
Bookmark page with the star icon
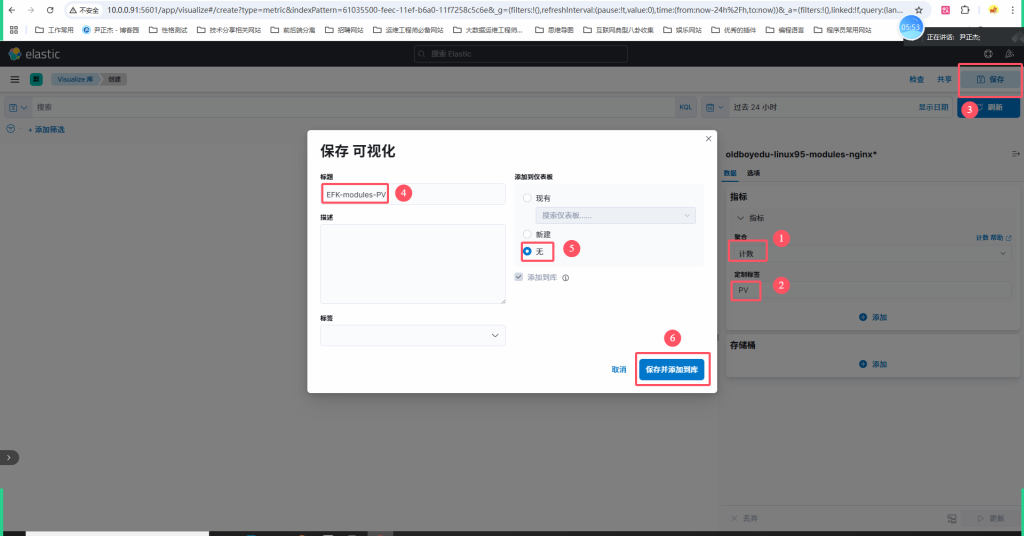pyautogui.click(x=918, y=10)
